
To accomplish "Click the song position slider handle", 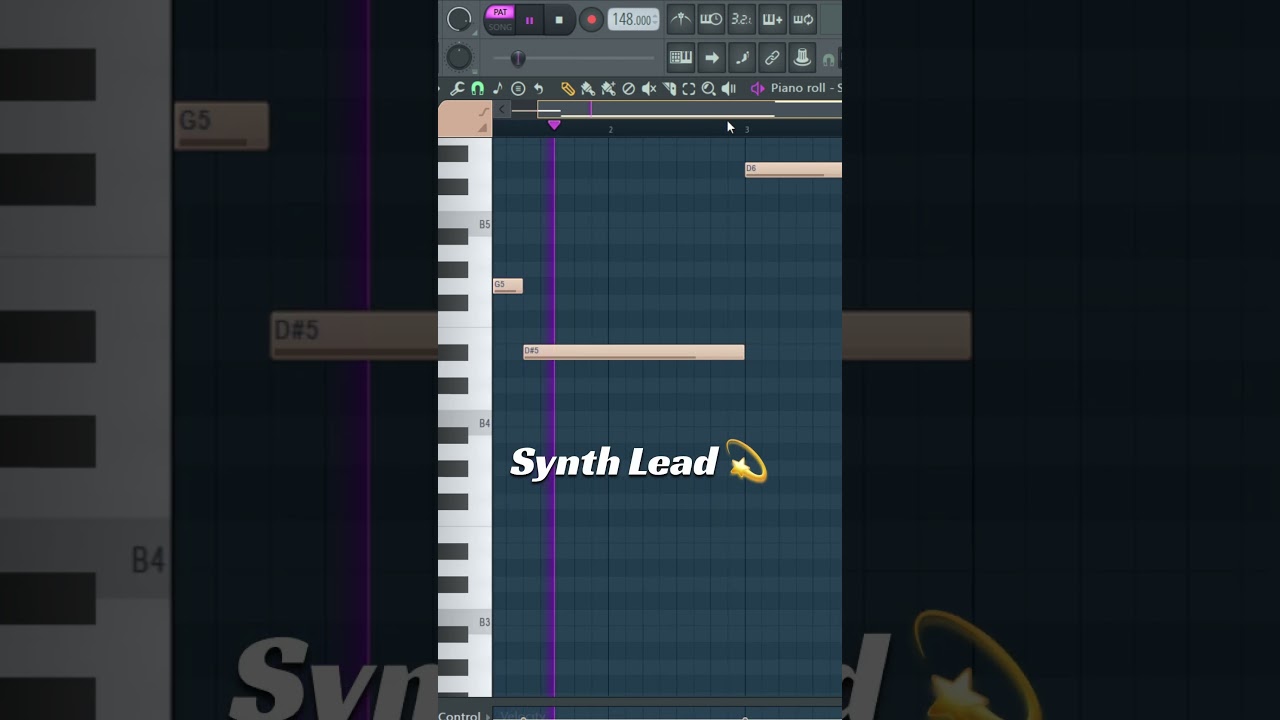I will (x=518, y=58).
